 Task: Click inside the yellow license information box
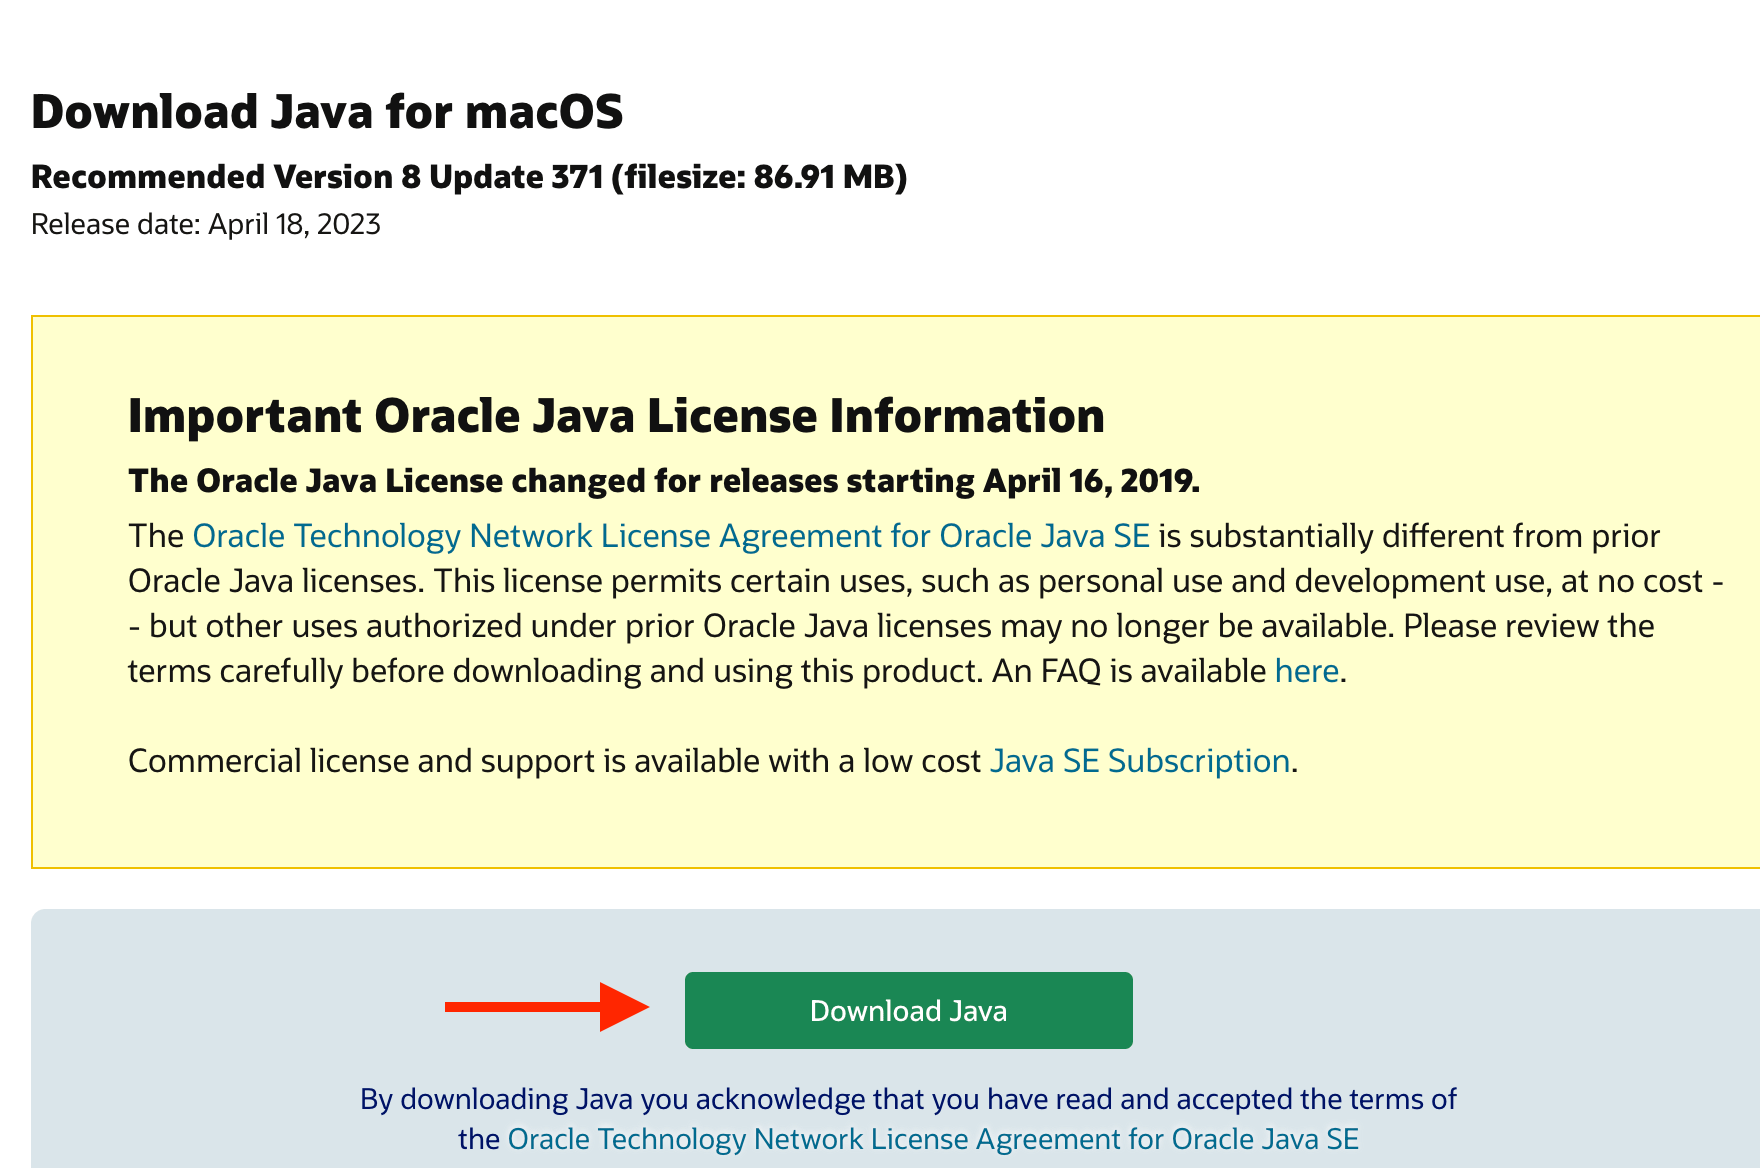(x=880, y=820)
